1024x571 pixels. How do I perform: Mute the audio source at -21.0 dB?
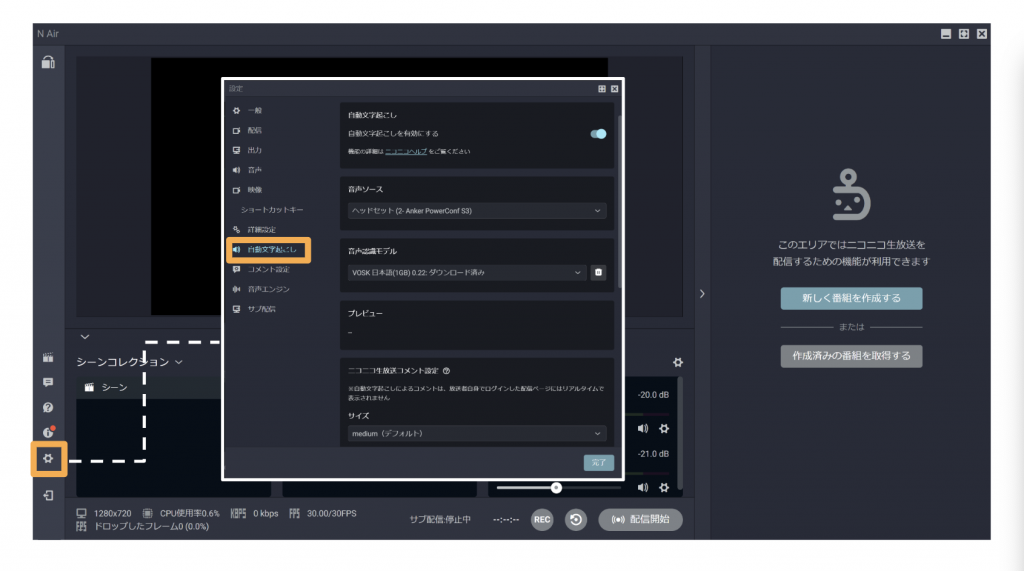[643, 487]
